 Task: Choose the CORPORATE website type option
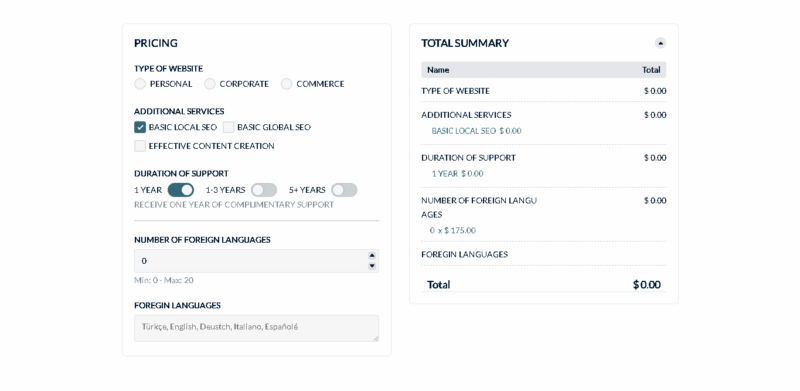pos(210,84)
